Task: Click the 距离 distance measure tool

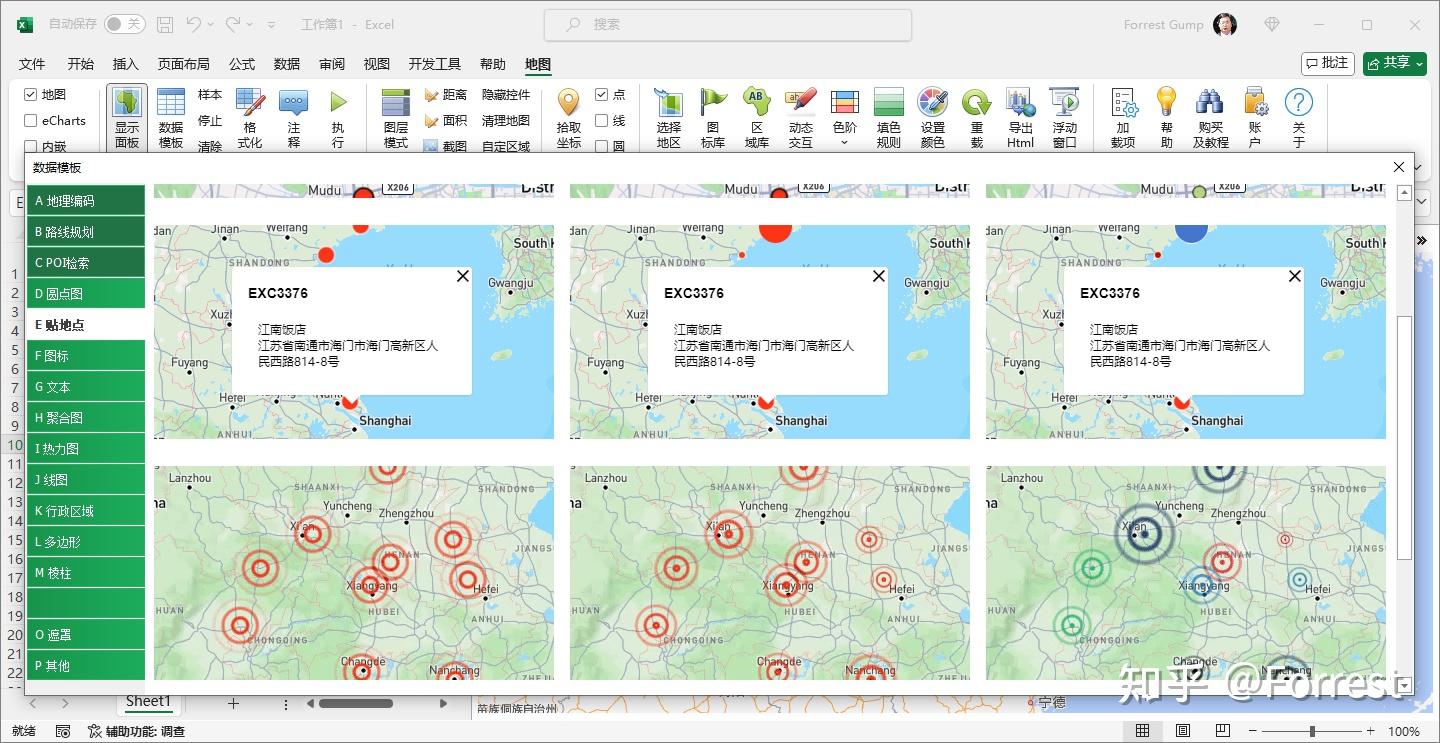Action: coord(445,95)
